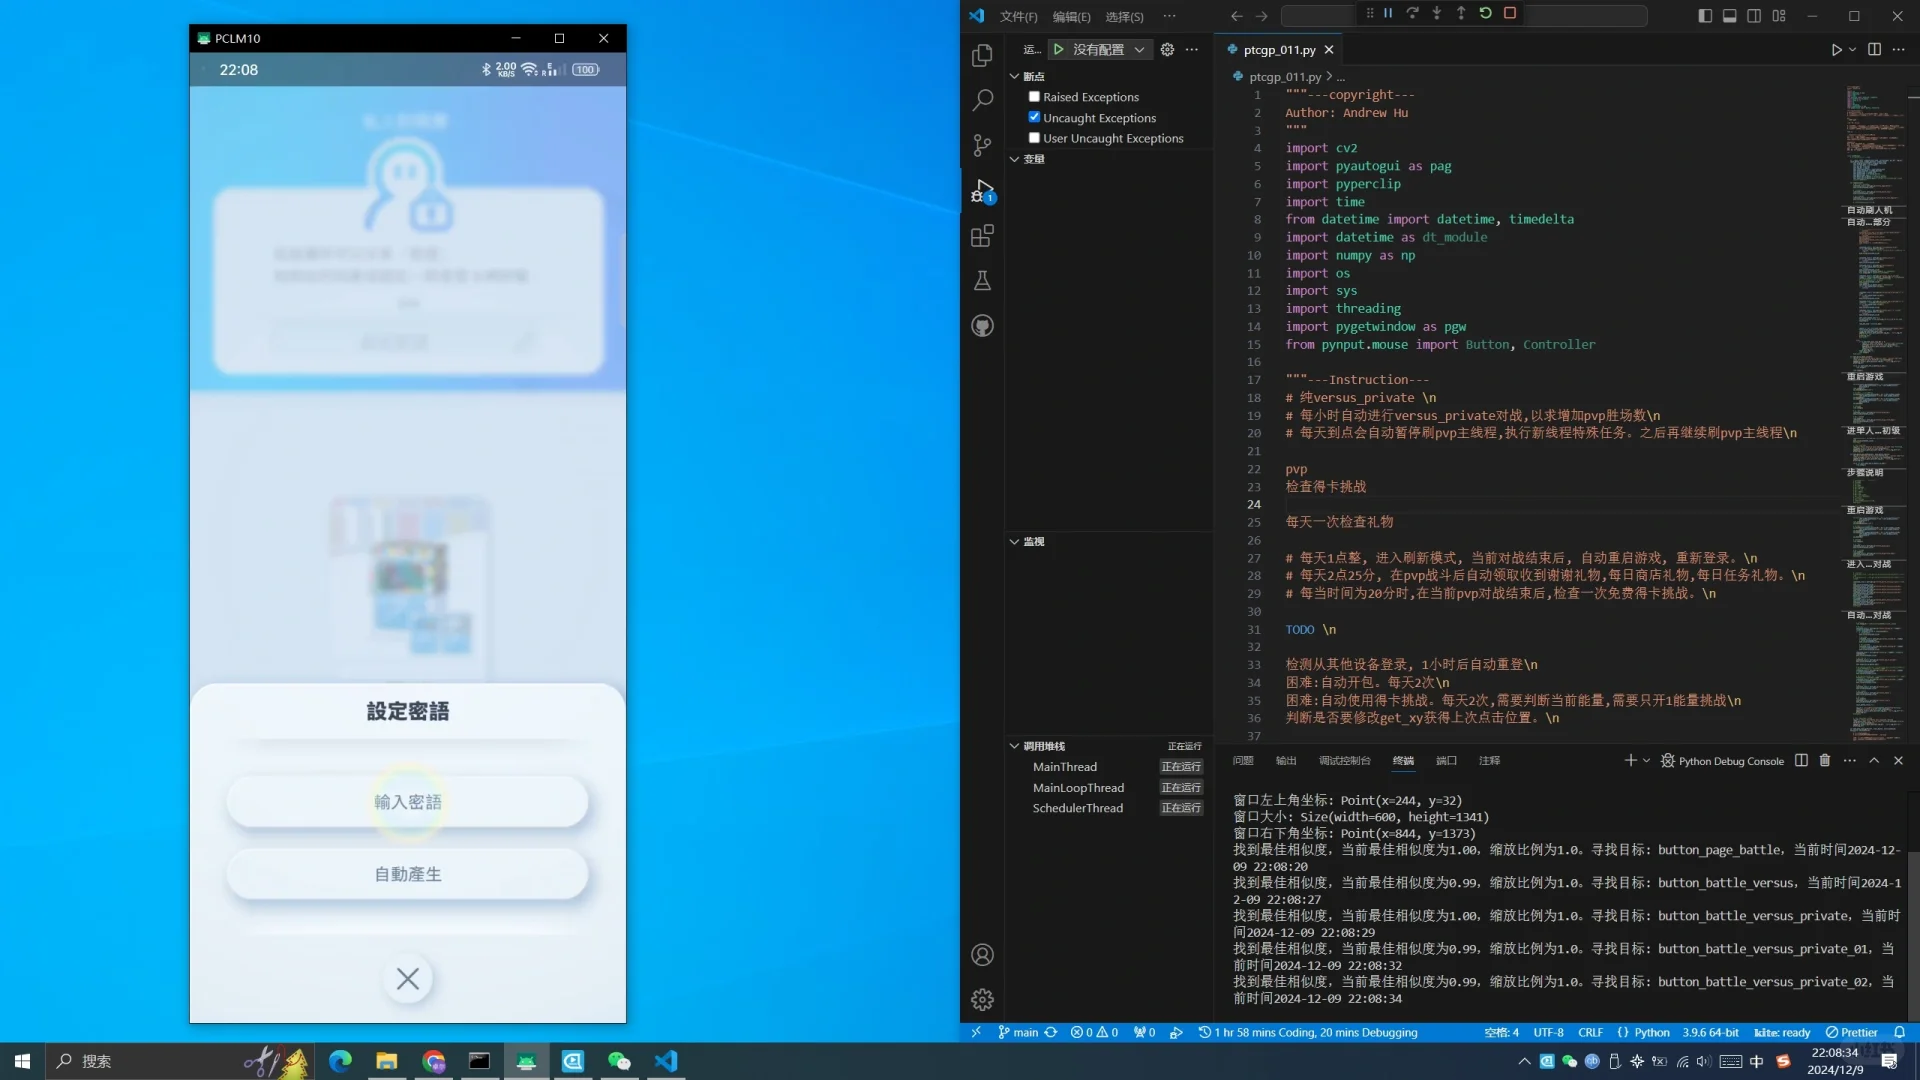Open the Extensions view icon
1920x1080 pixels.
point(982,236)
